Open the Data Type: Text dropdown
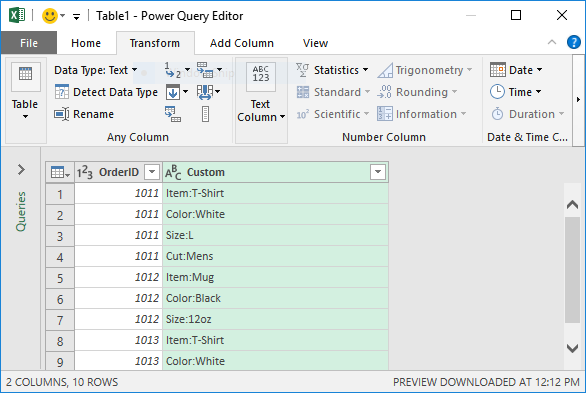This screenshot has width=586, height=393. (x=96, y=70)
